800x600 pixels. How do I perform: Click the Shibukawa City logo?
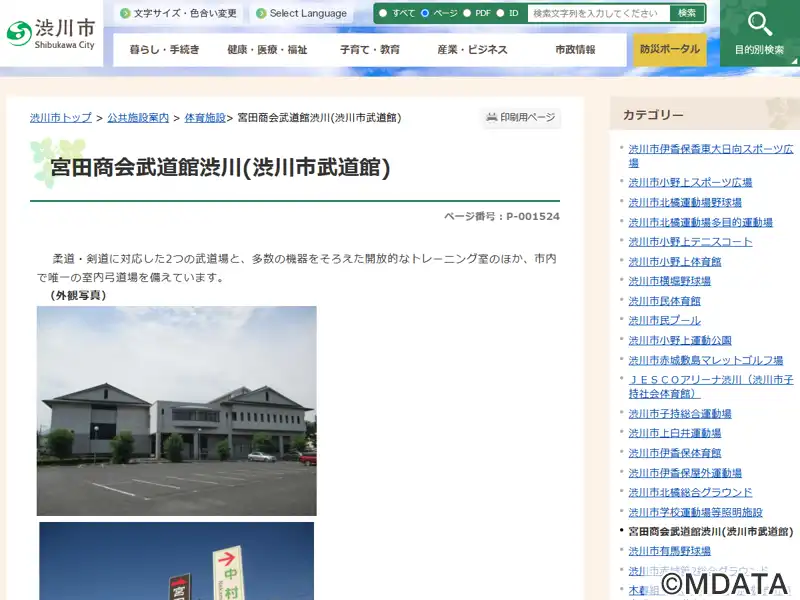click(51, 33)
